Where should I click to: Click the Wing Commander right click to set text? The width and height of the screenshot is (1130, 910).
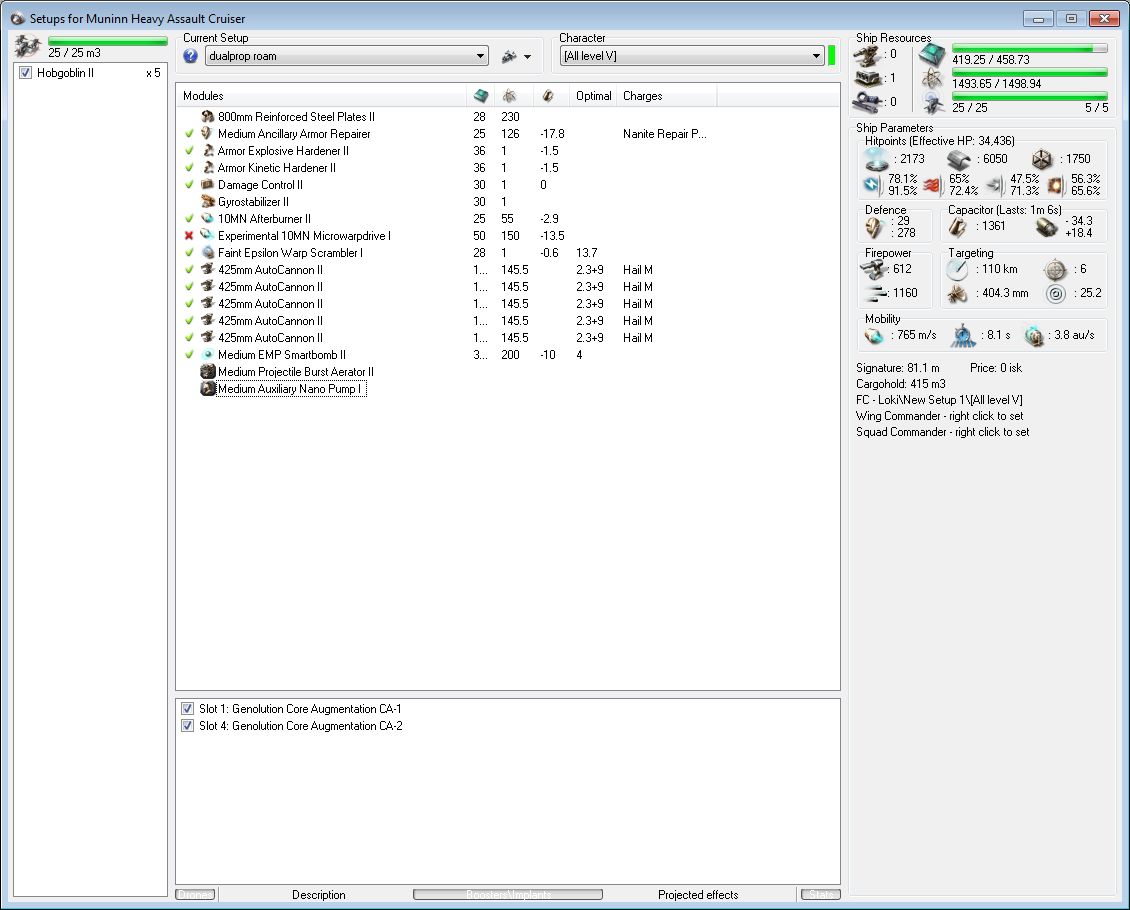point(939,416)
